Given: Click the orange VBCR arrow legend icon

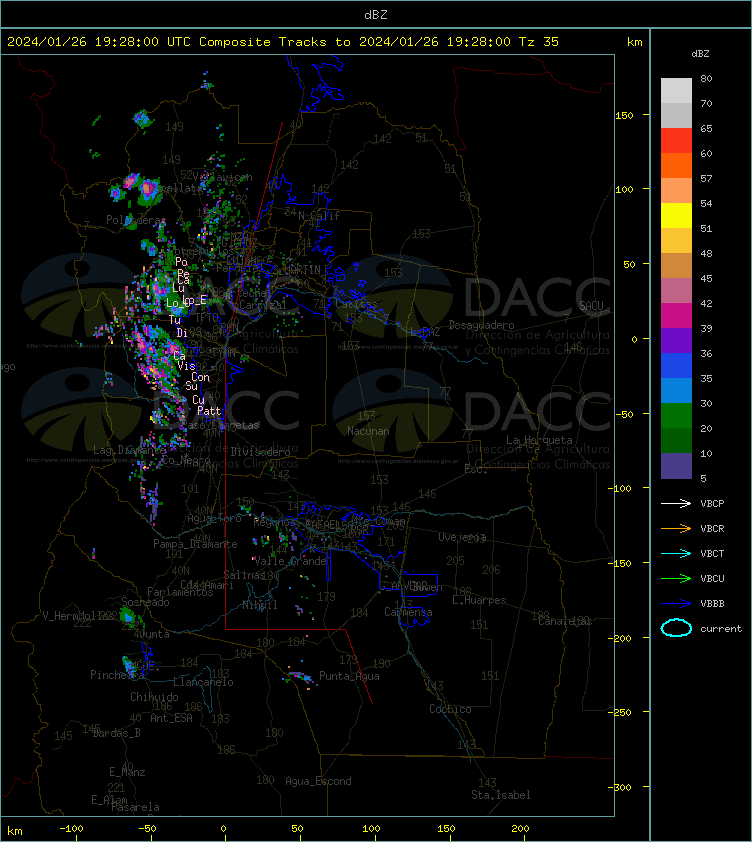Looking at the screenshot, I should coord(676,528).
